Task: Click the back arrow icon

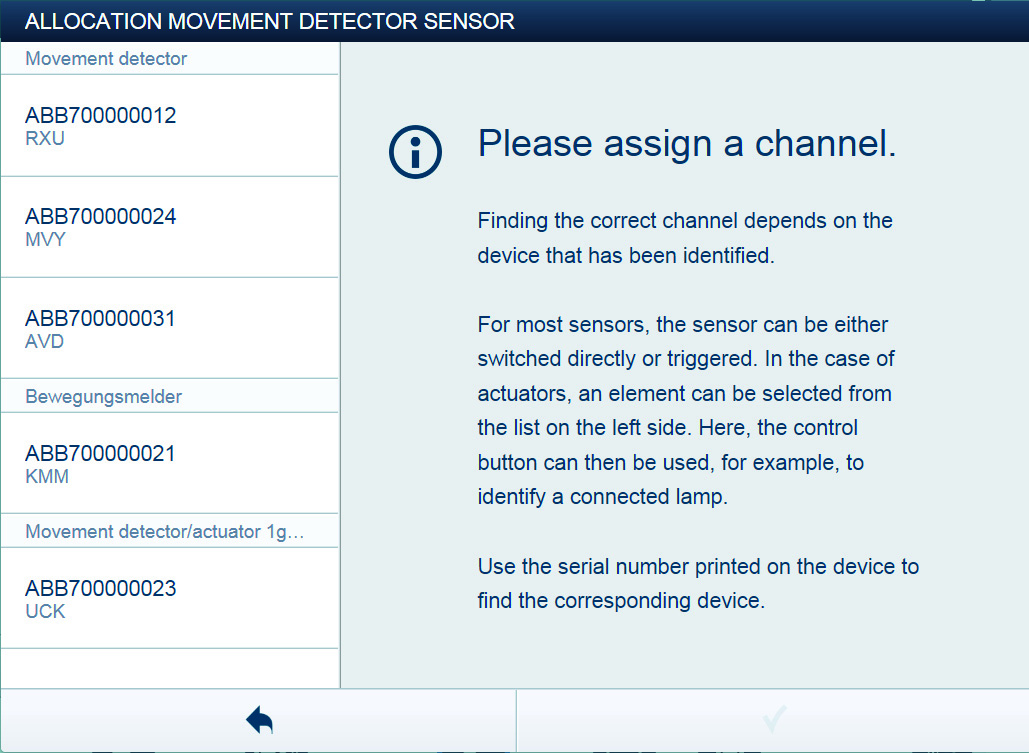Action: click(260, 720)
